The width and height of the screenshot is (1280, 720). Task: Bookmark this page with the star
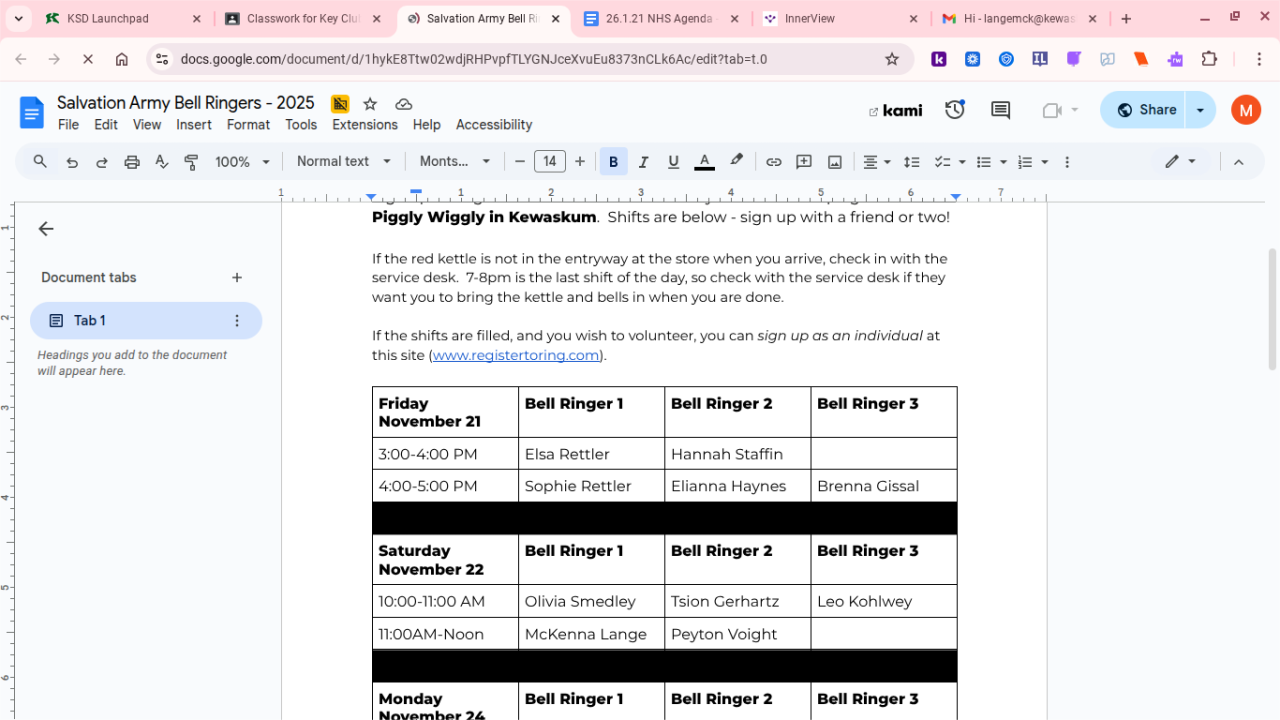pos(892,59)
